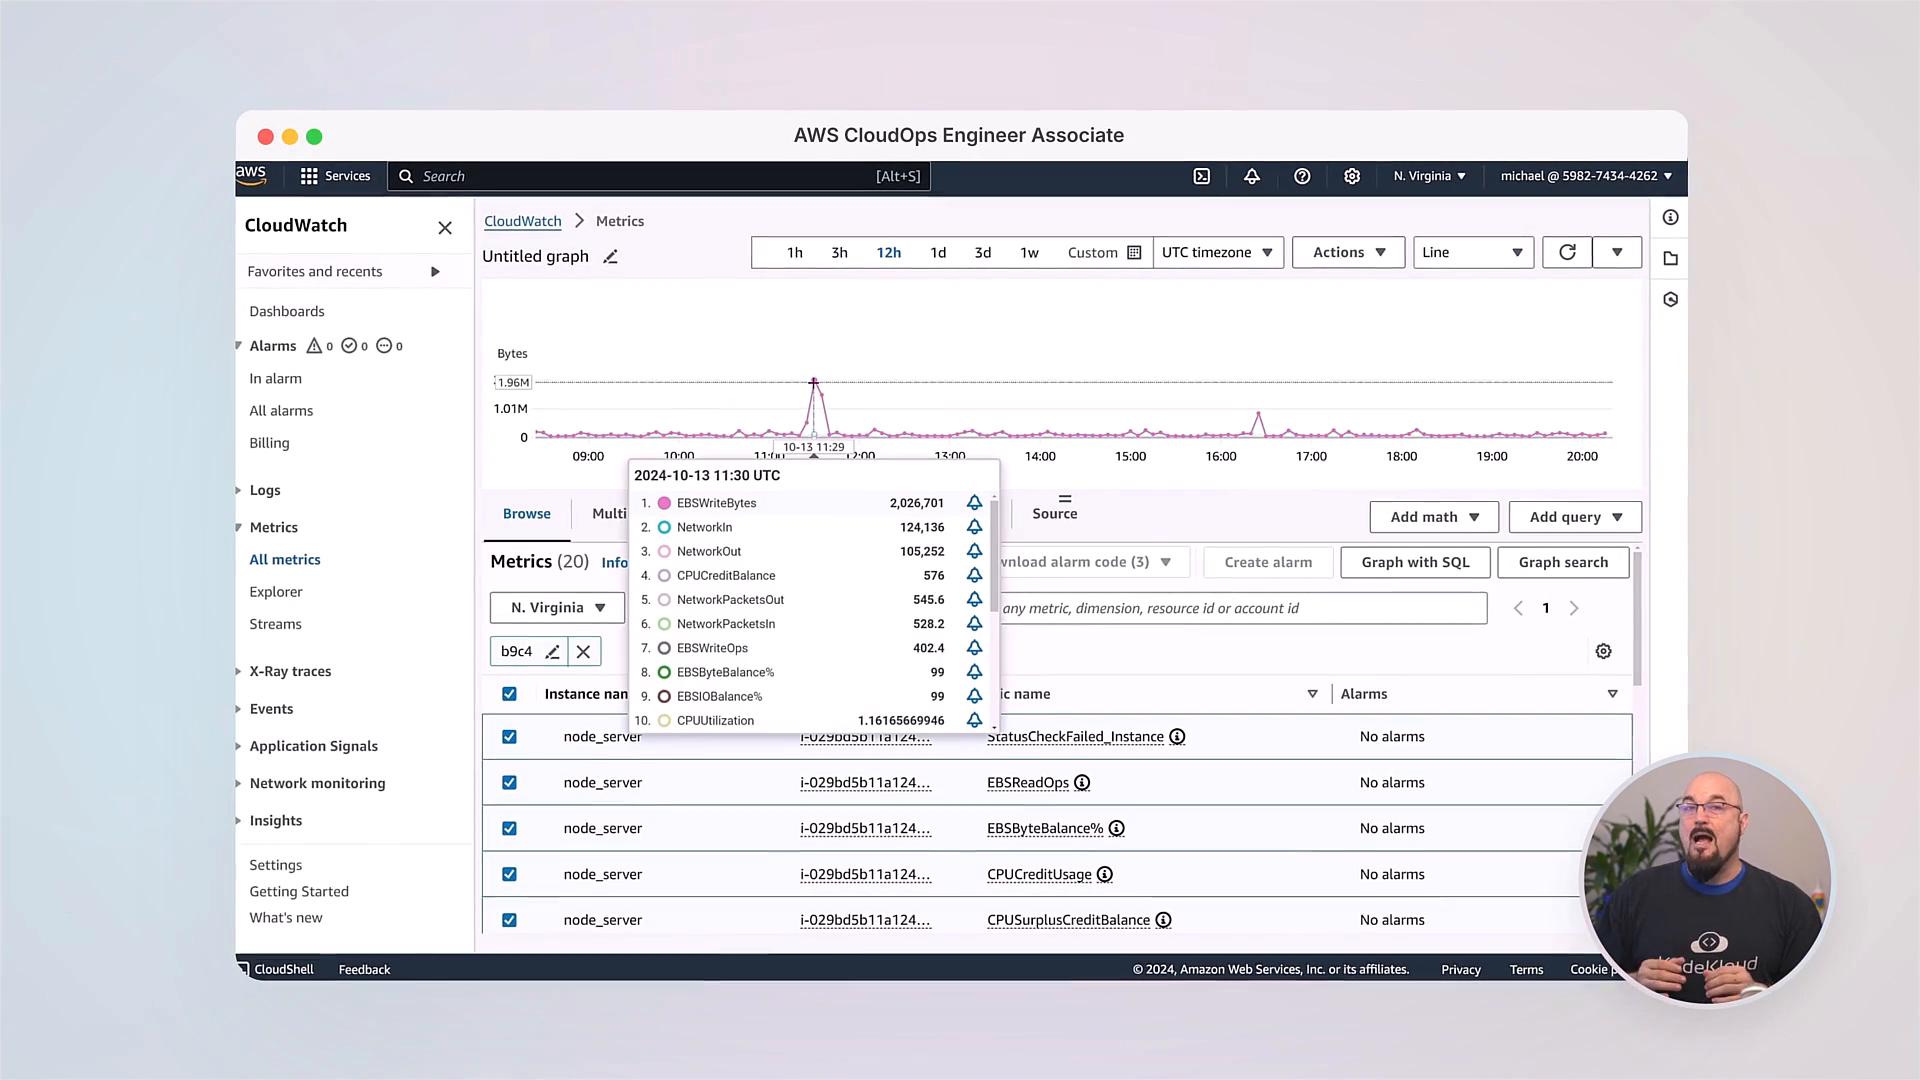Switch to the Browse tab
The image size is (1920, 1080).
coord(527,514)
